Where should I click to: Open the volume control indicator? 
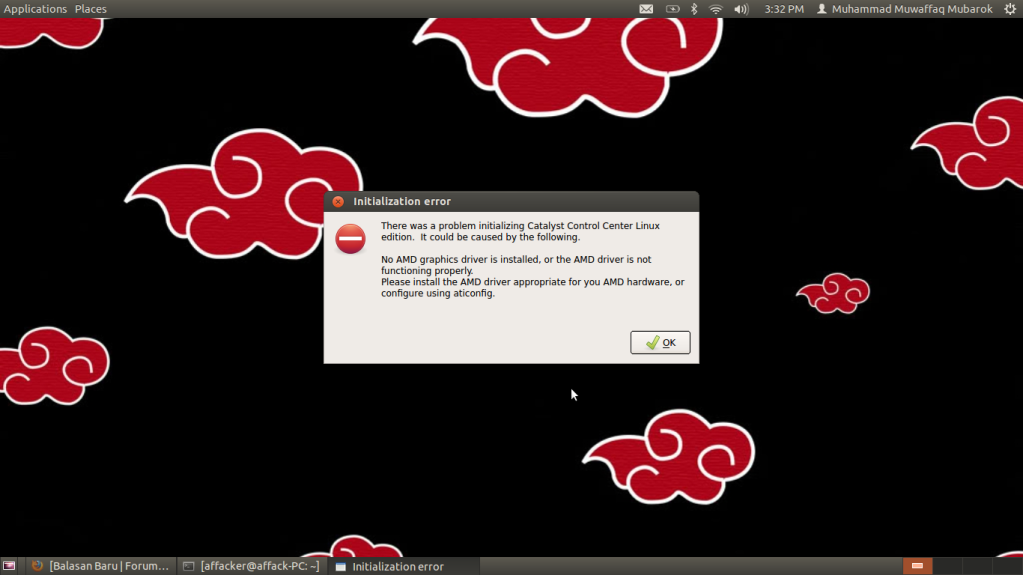[741, 9]
